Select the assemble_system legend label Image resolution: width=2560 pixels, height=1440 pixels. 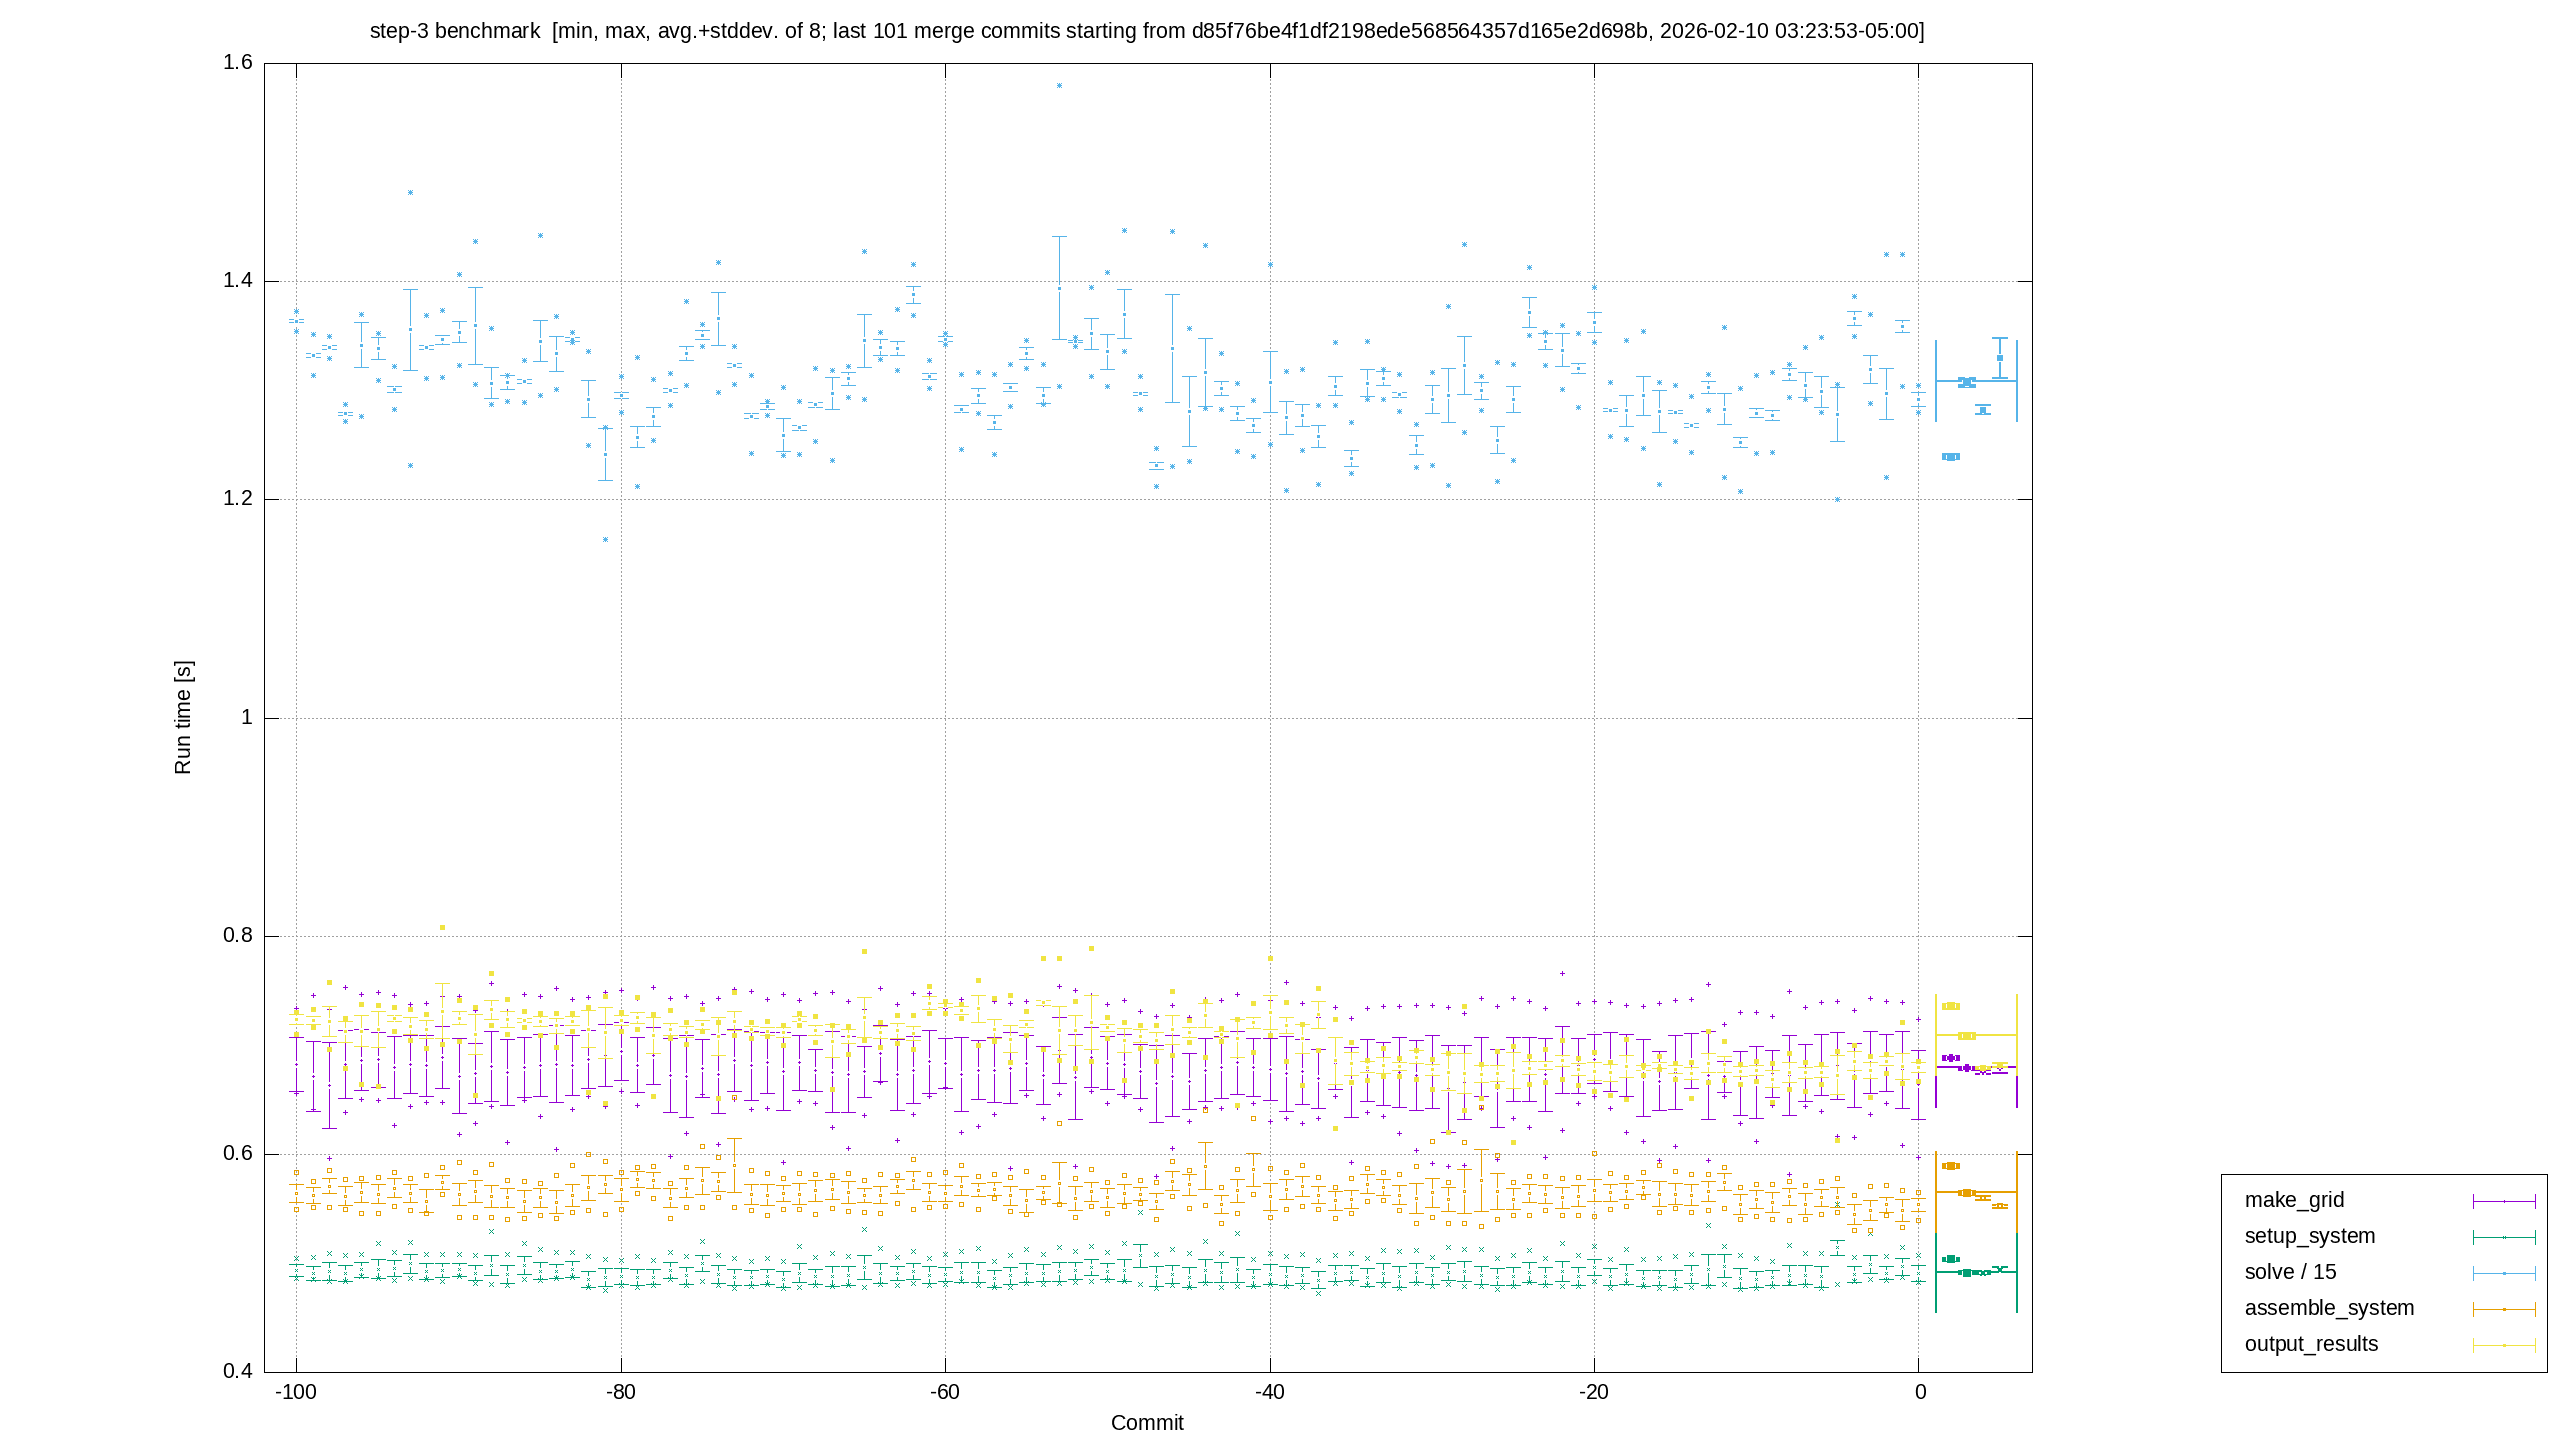click(x=2329, y=1308)
